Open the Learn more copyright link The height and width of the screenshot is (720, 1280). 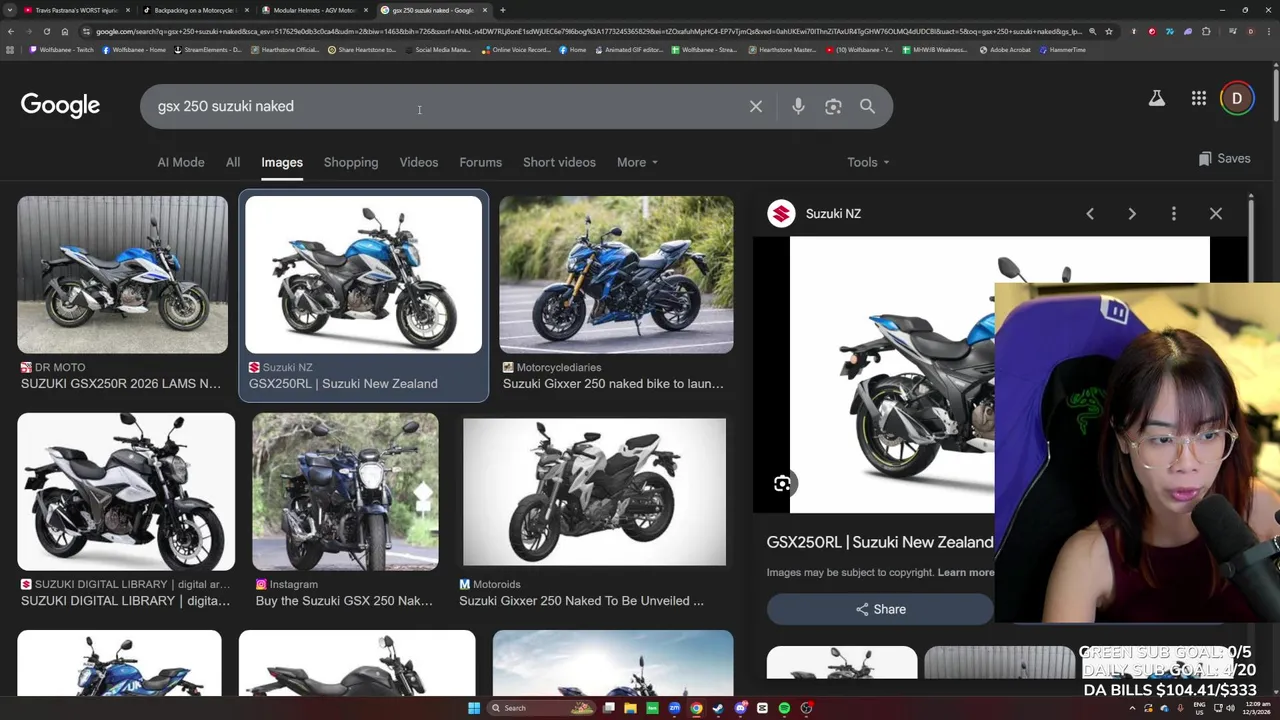click(965, 572)
